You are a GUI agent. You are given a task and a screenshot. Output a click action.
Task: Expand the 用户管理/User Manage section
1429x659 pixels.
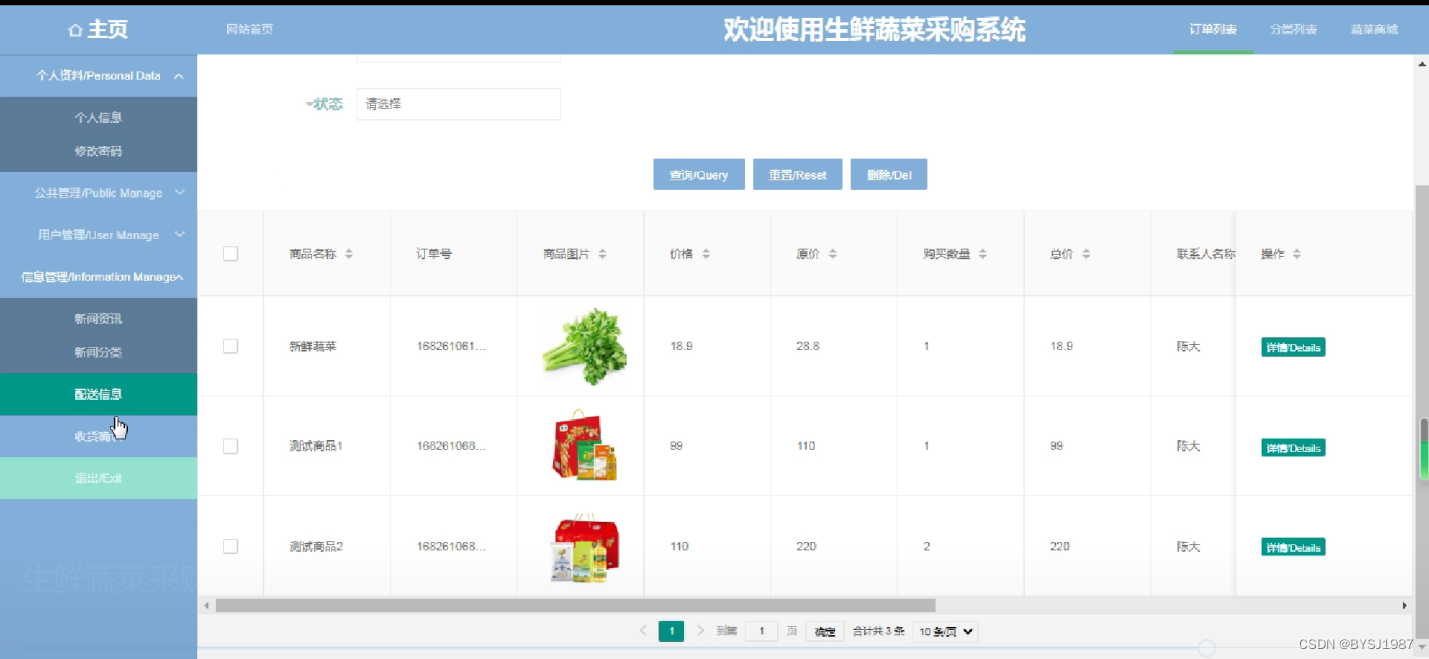point(98,235)
